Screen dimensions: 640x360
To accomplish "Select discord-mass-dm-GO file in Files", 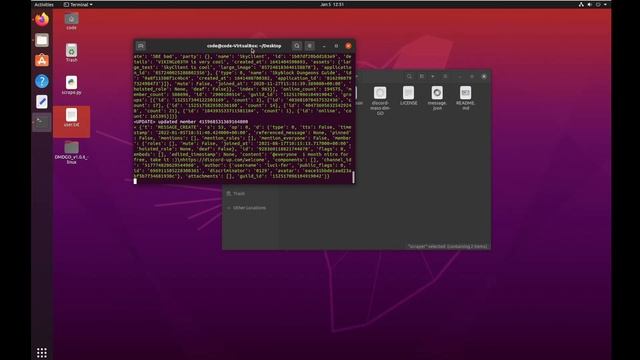I will point(380,100).
